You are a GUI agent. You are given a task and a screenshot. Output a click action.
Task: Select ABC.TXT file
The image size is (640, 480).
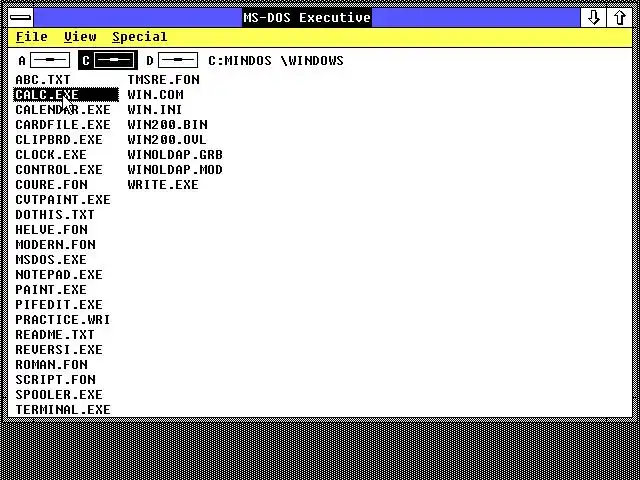[x=43, y=80]
